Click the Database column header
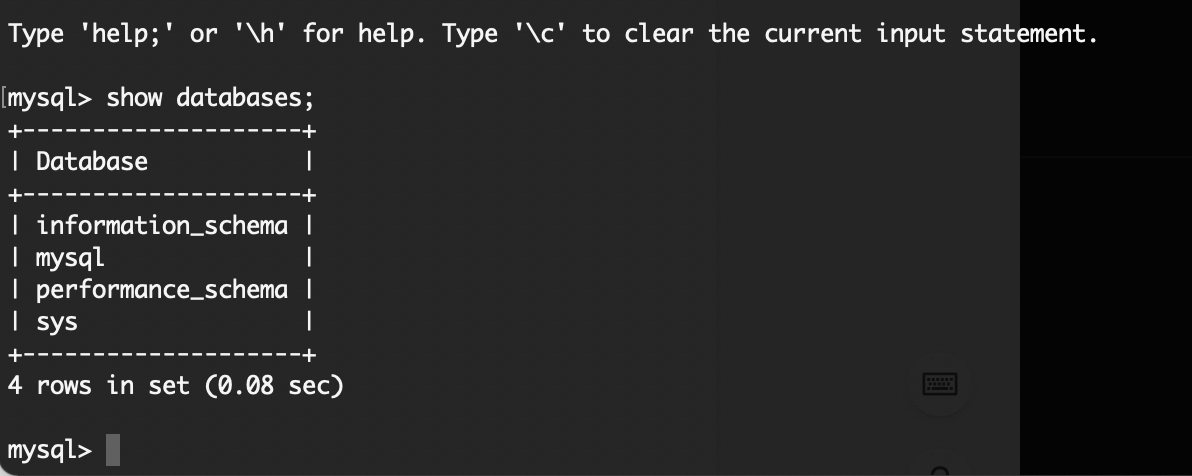Image resolution: width=1192 pixels, height=476 pixels. [92, 161]
